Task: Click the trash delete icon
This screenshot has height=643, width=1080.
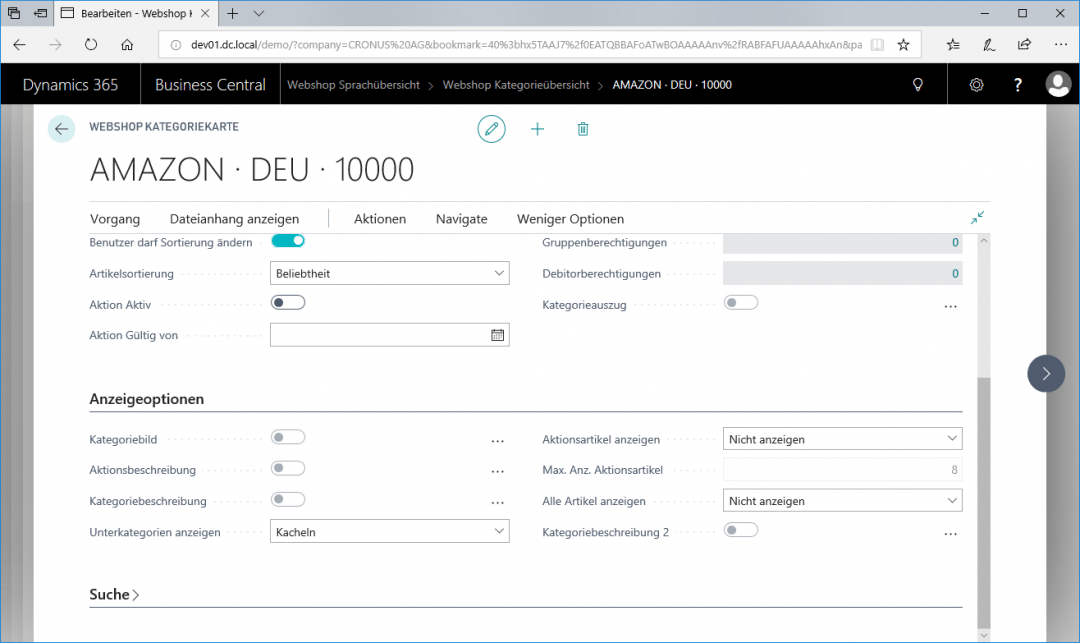Action: click(583, 129)
